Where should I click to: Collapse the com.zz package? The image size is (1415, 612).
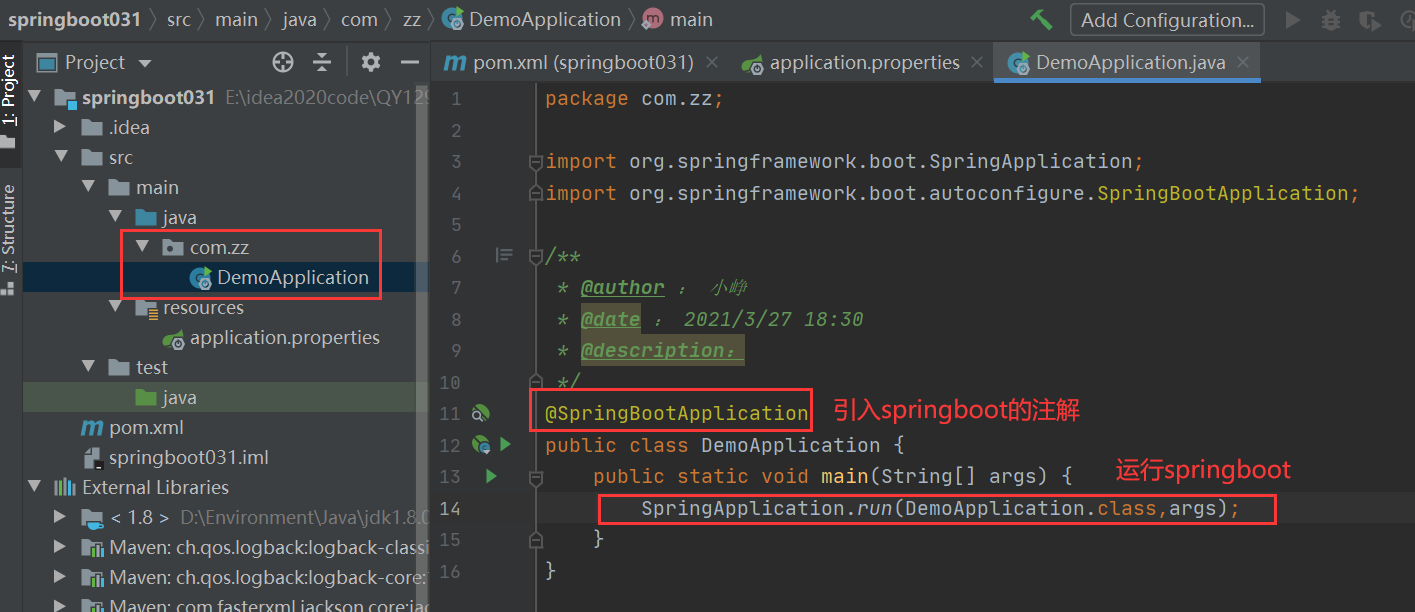(x=142, y=247)
